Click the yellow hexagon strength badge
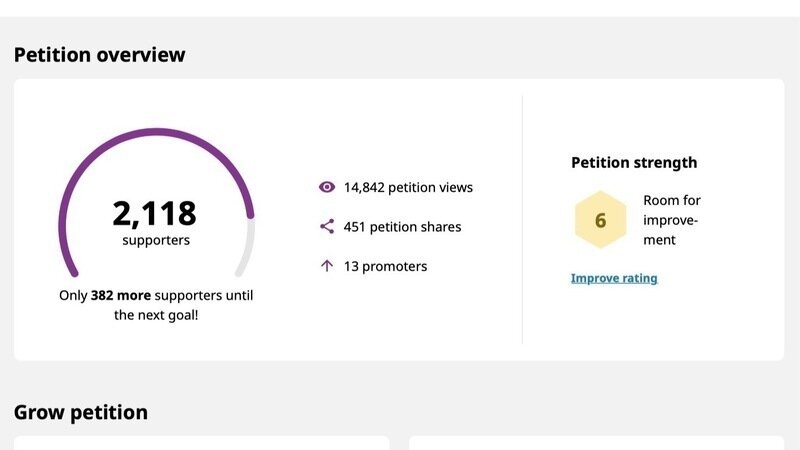Viewport: 800px width, 450px height. tap(600, 220)
